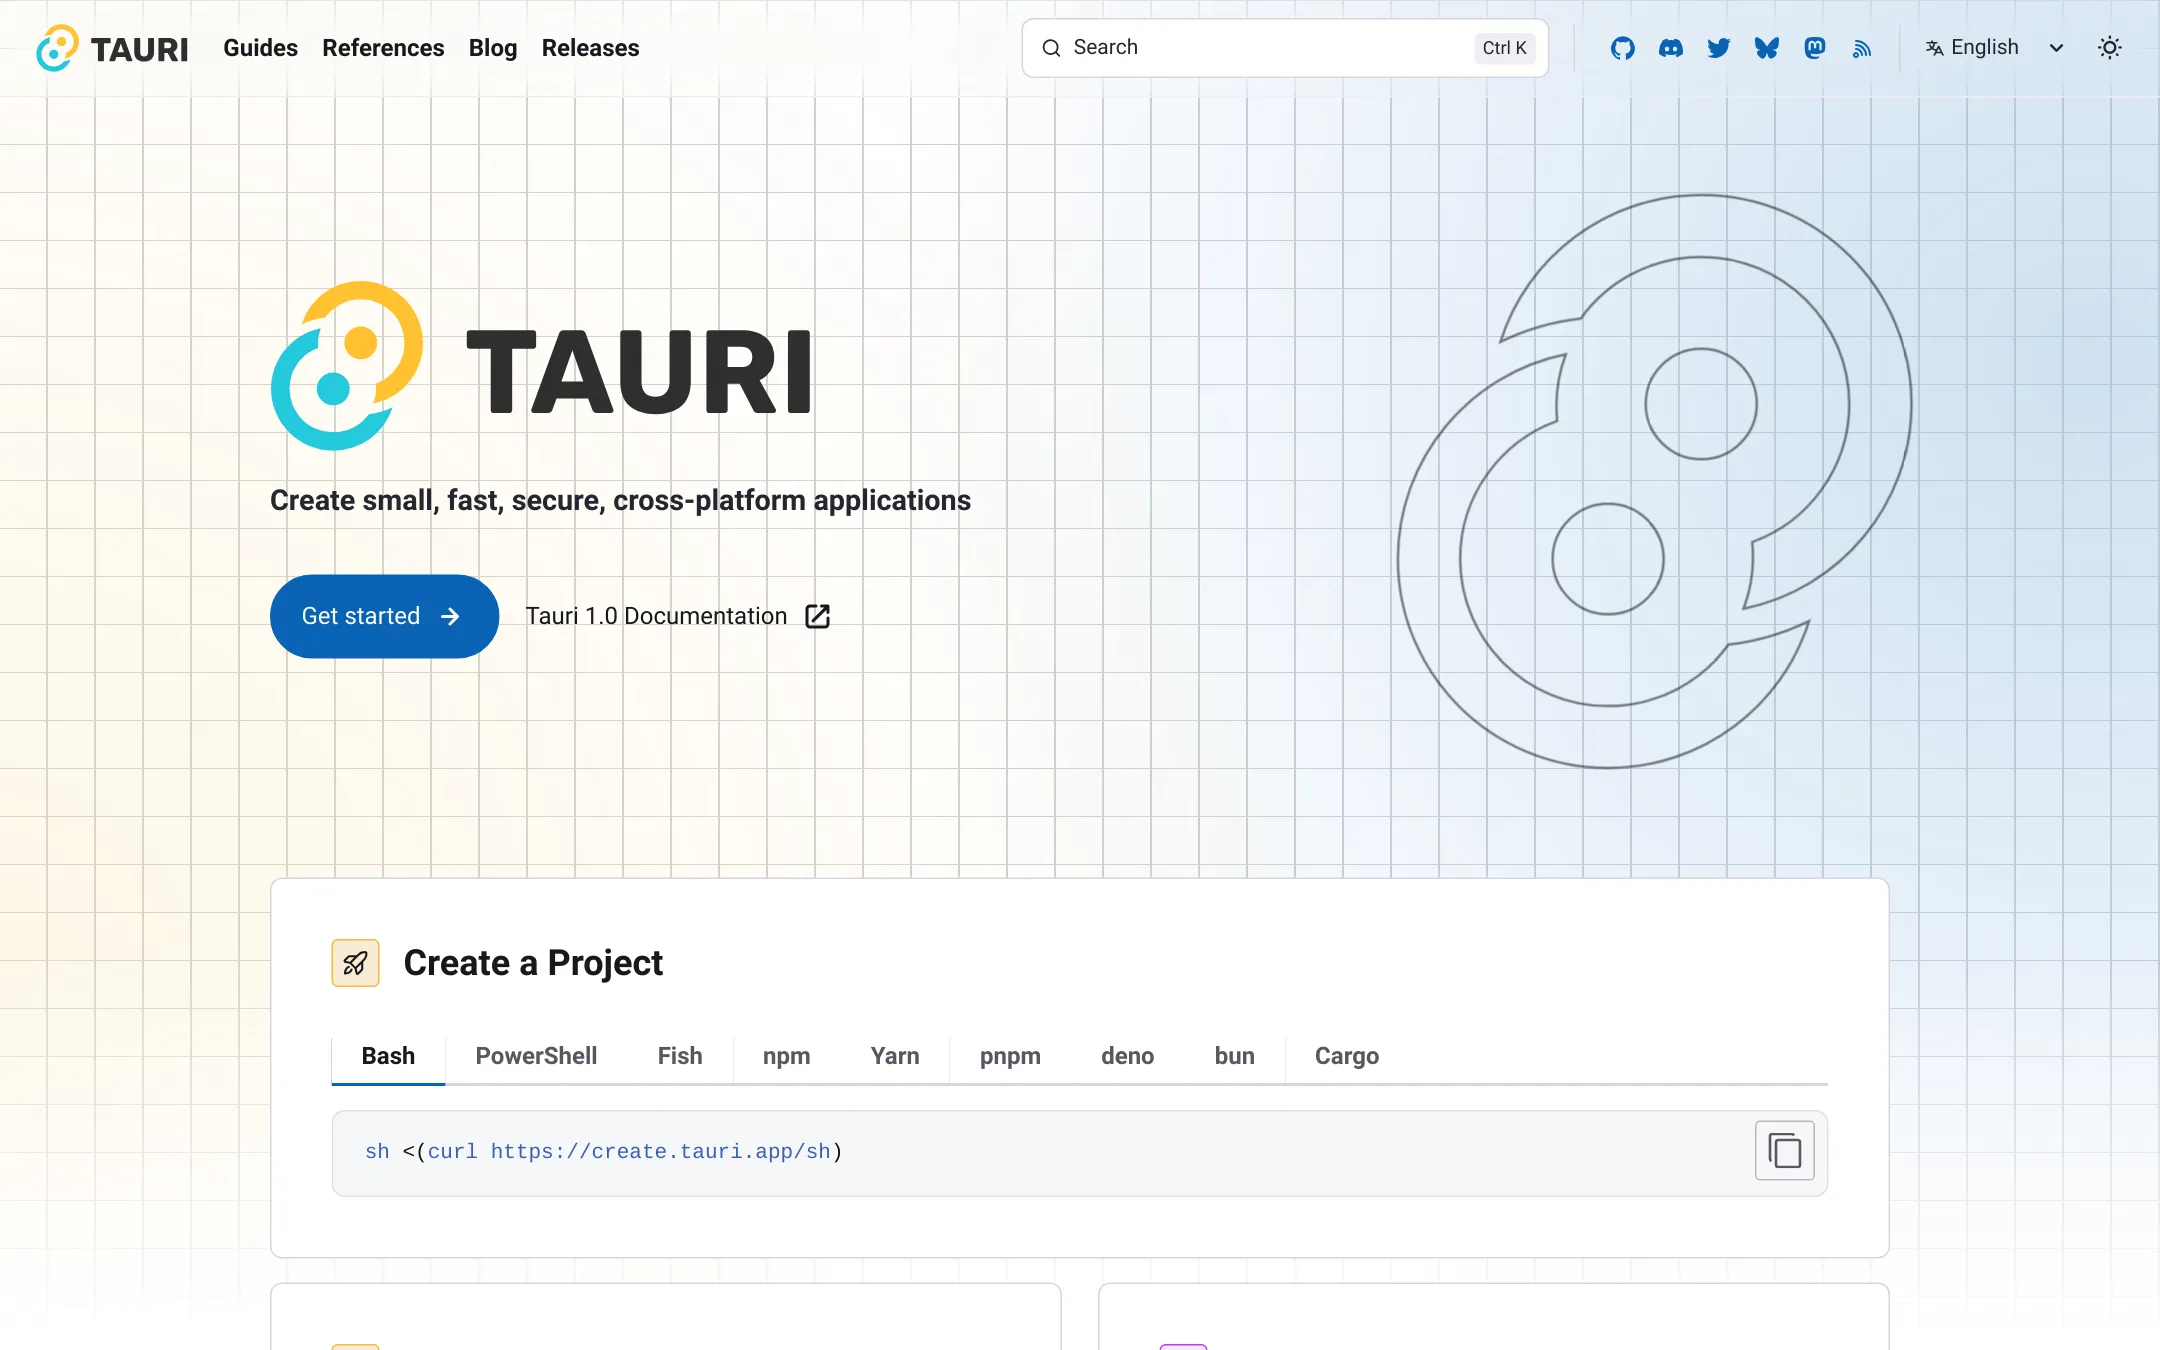Click the magnifier icon in search box
This screenshot has height=1350, width=2160.
click(1051, 48)
